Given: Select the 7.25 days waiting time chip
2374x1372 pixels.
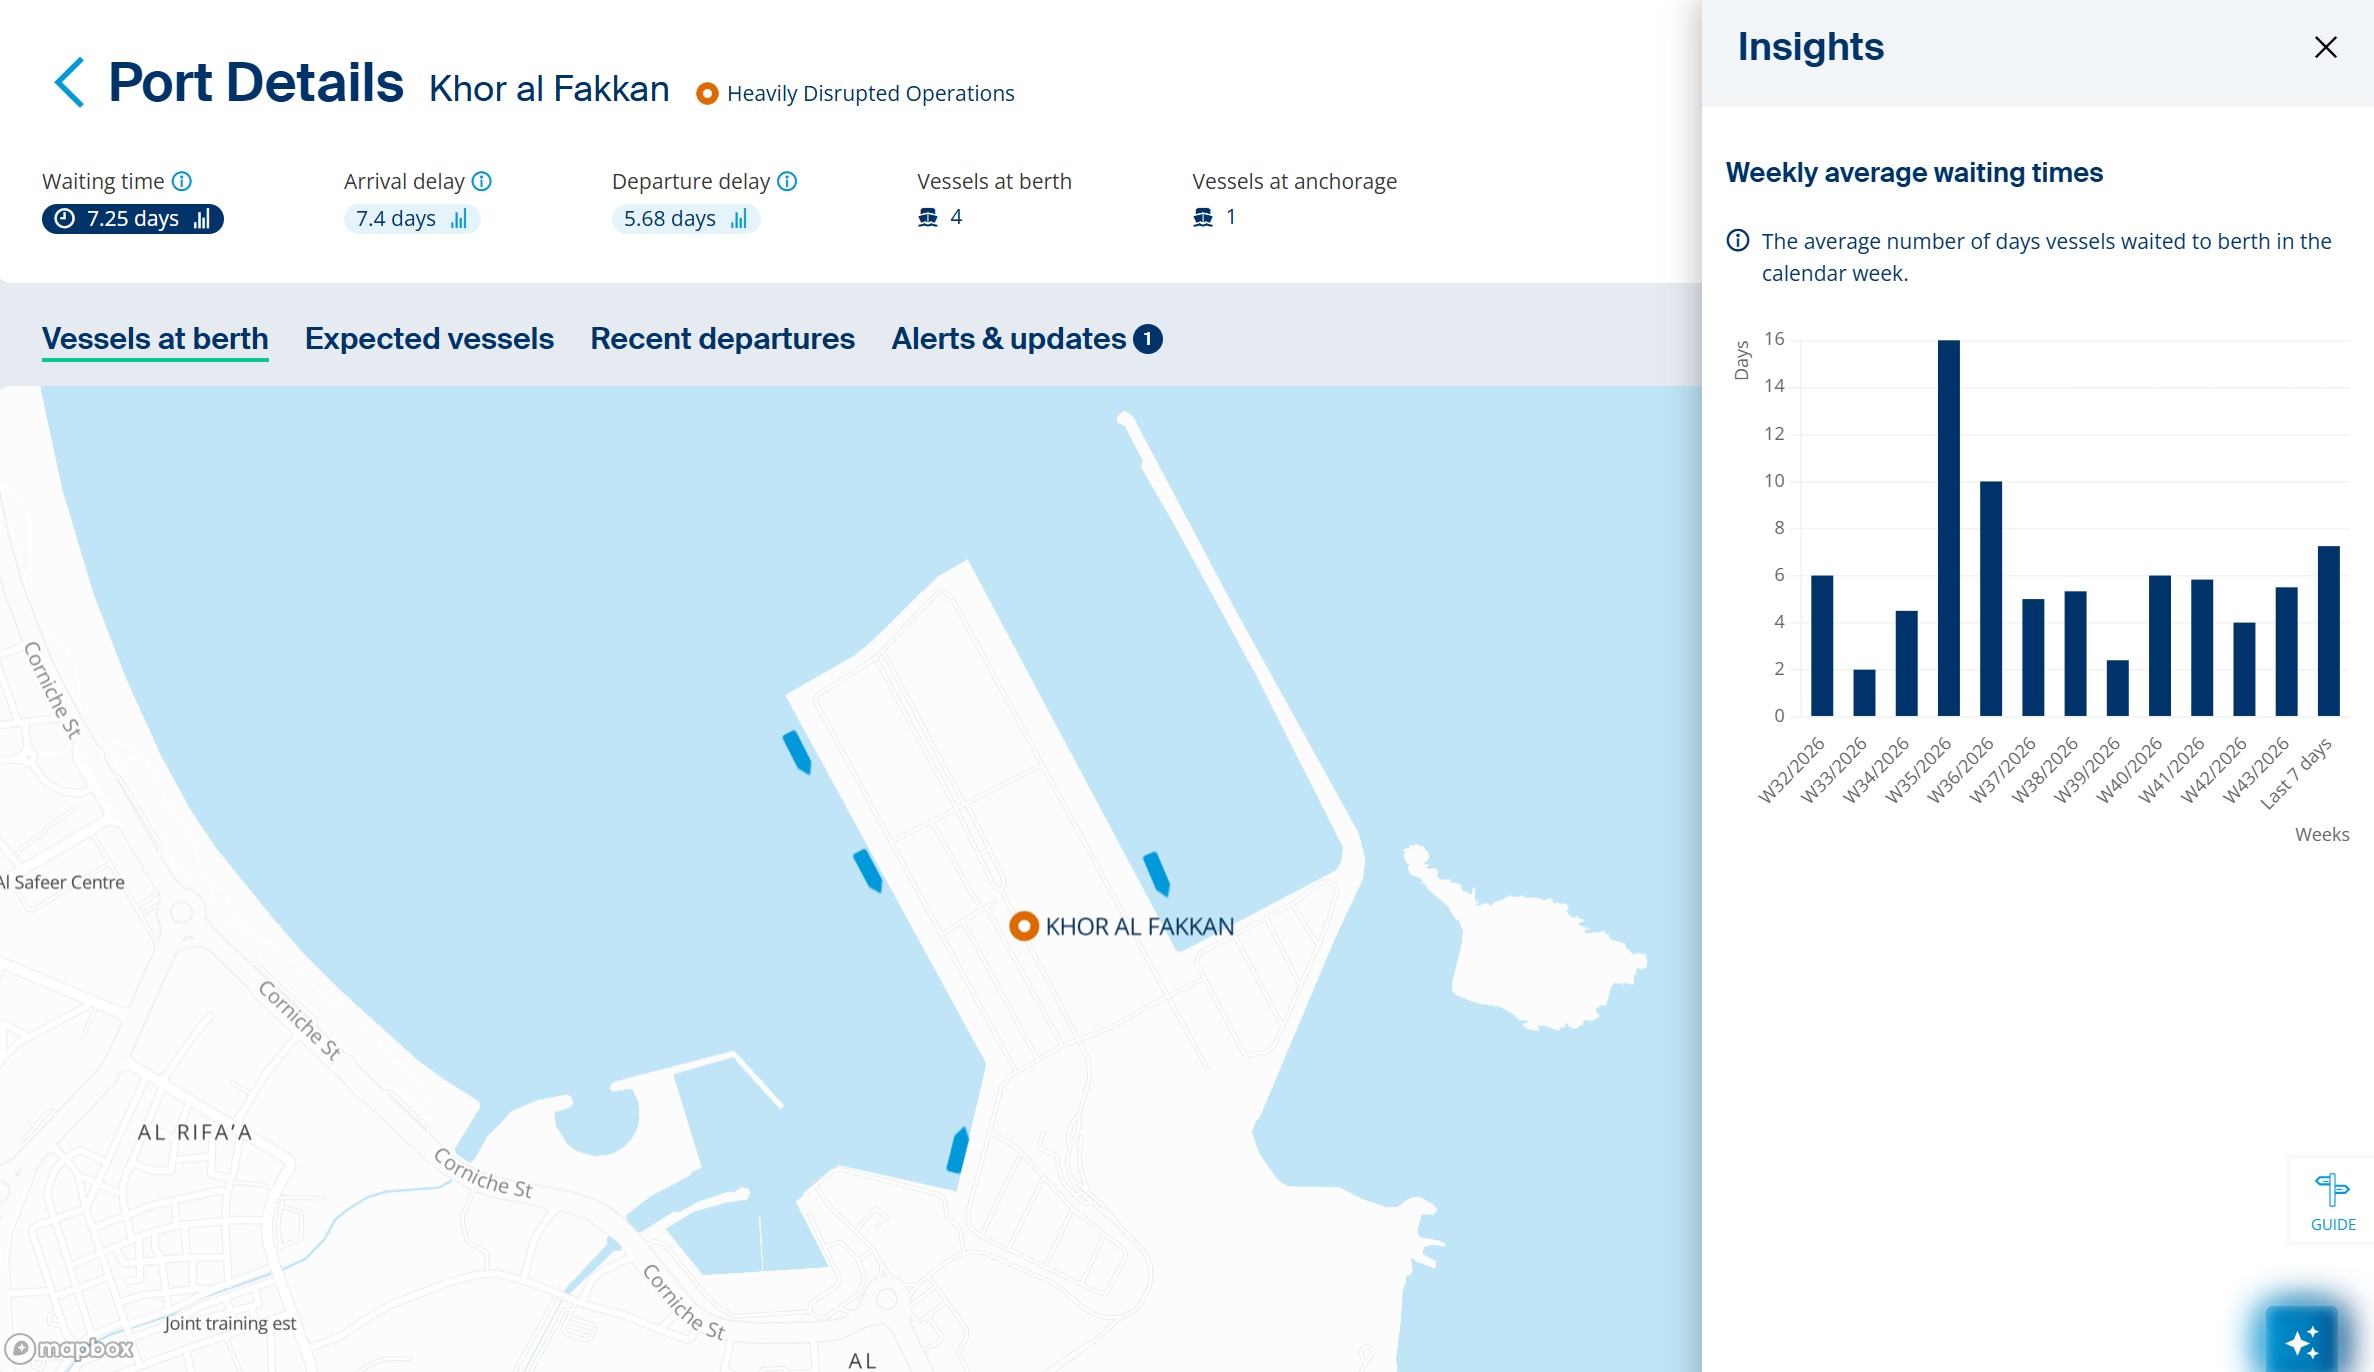Looking at the screenshot, I should (x=132, y=219).
